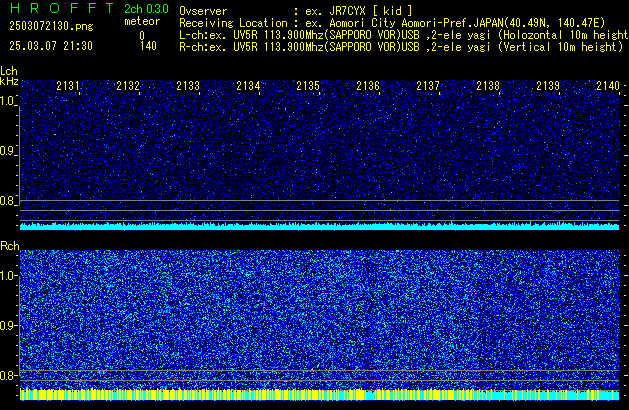The image size is (629, 410).
Task: Click the HROFFT title text
Action: [x=62, y=8]
